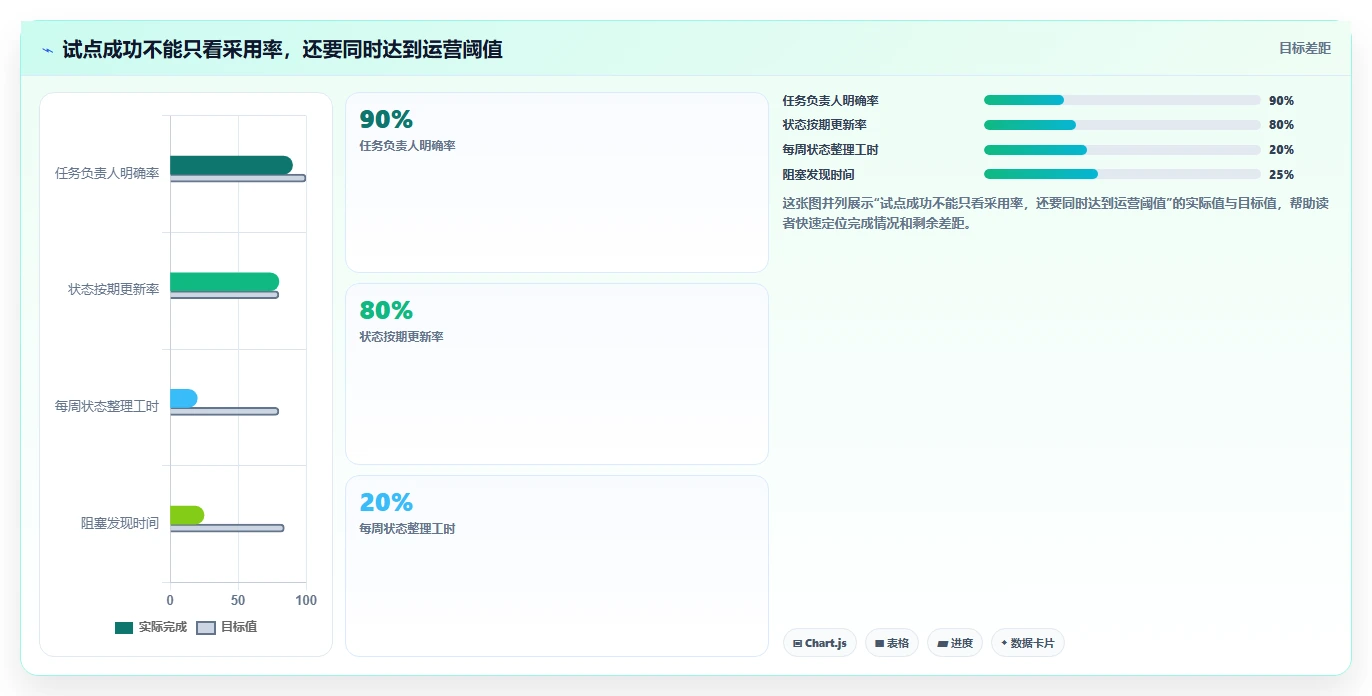Click the 阻塞发现时间 chart axis label
Viewport: 1372px width, 696px height.
click(x=120, y=523)
